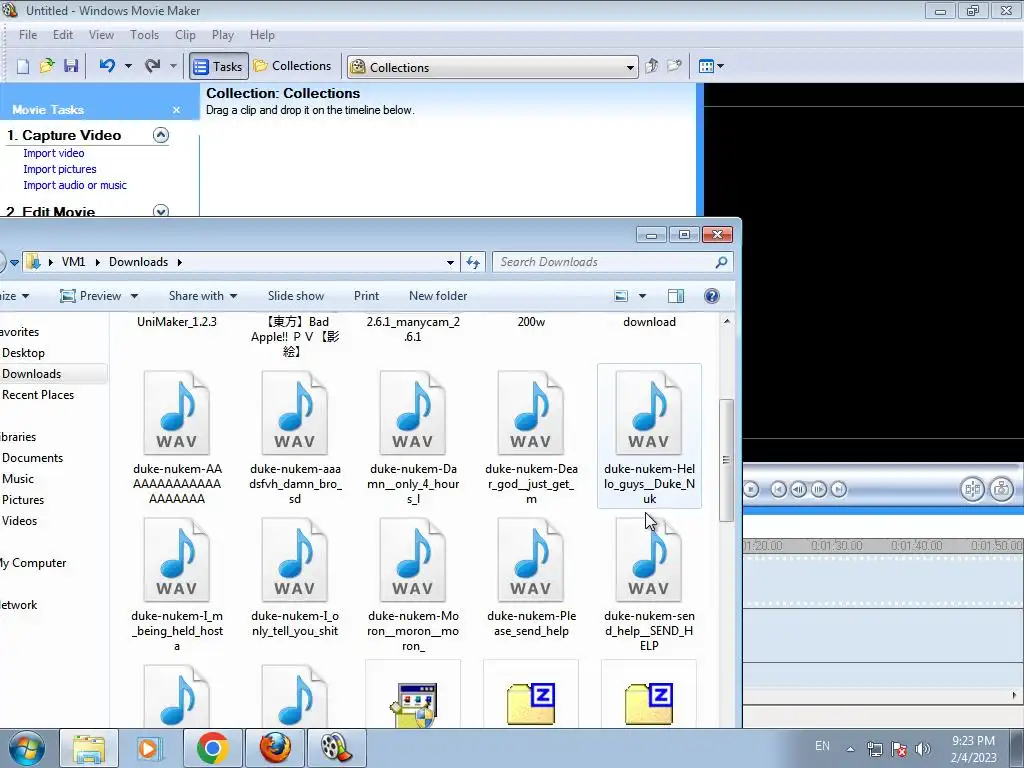Create a new project in Movie Maker
The width and height of the screenshot is (1024, 768).
pyautogui.click(x=23, y=66)
